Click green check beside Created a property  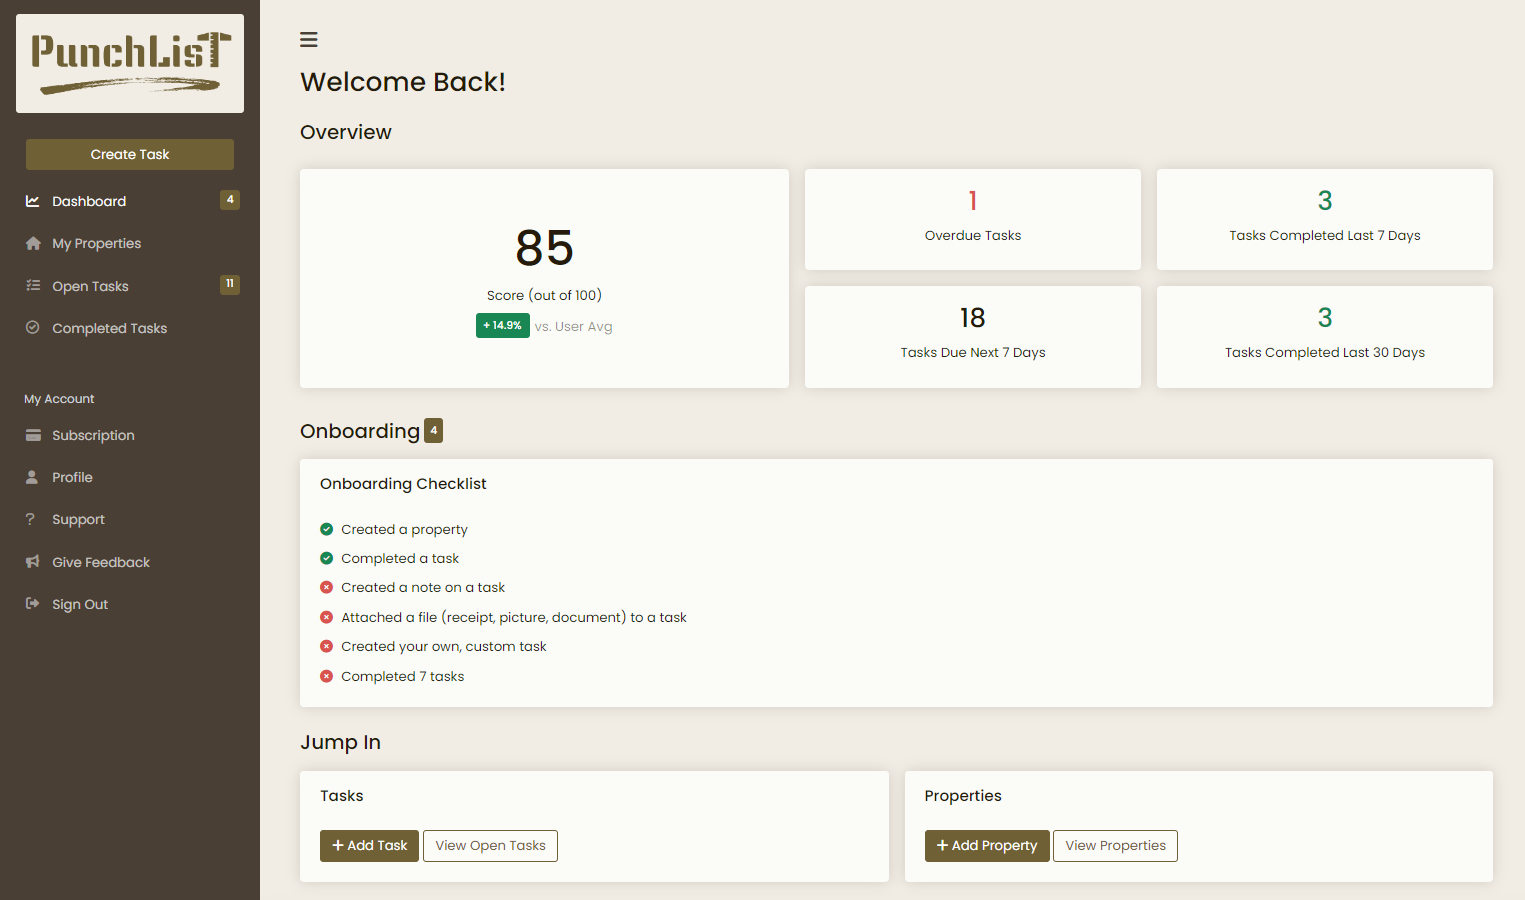coord(326,529)
